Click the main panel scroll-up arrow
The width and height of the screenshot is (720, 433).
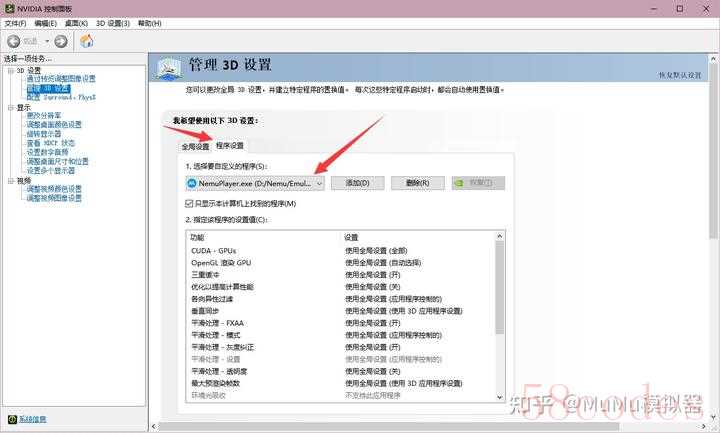click(714, 59)
